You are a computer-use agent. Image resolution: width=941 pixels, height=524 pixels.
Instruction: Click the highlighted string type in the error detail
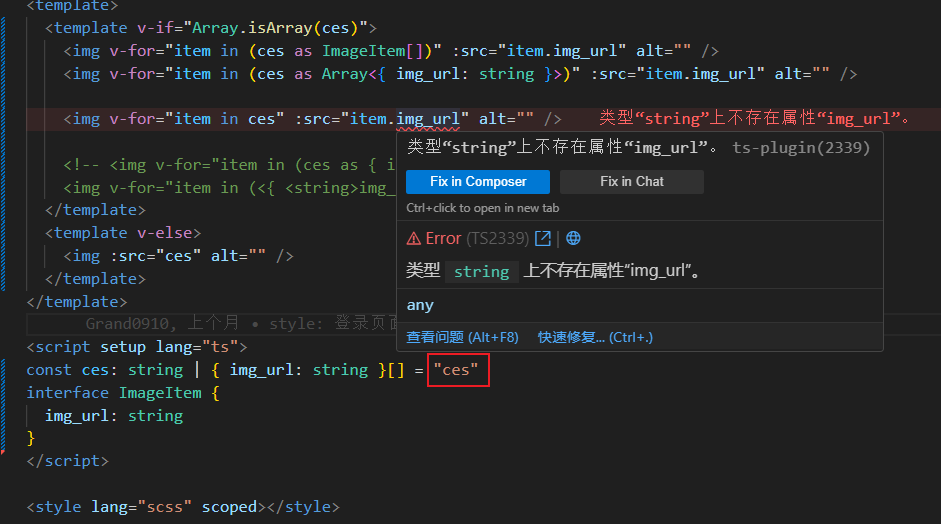481,272
